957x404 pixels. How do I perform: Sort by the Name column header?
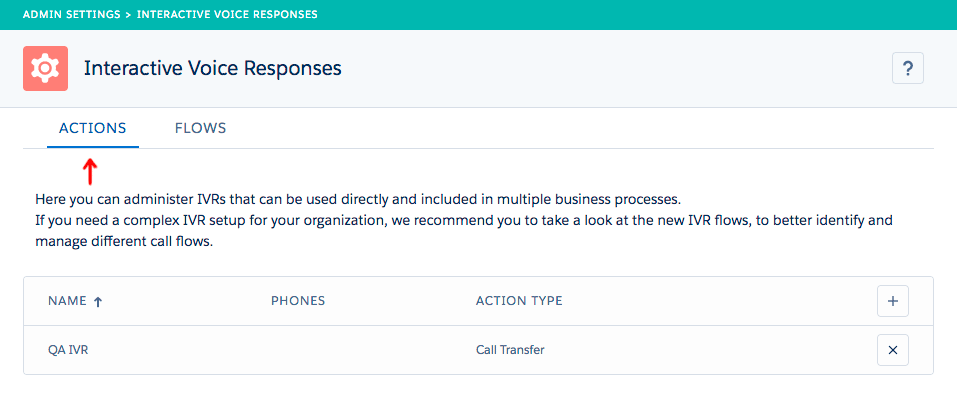point(67,301)
